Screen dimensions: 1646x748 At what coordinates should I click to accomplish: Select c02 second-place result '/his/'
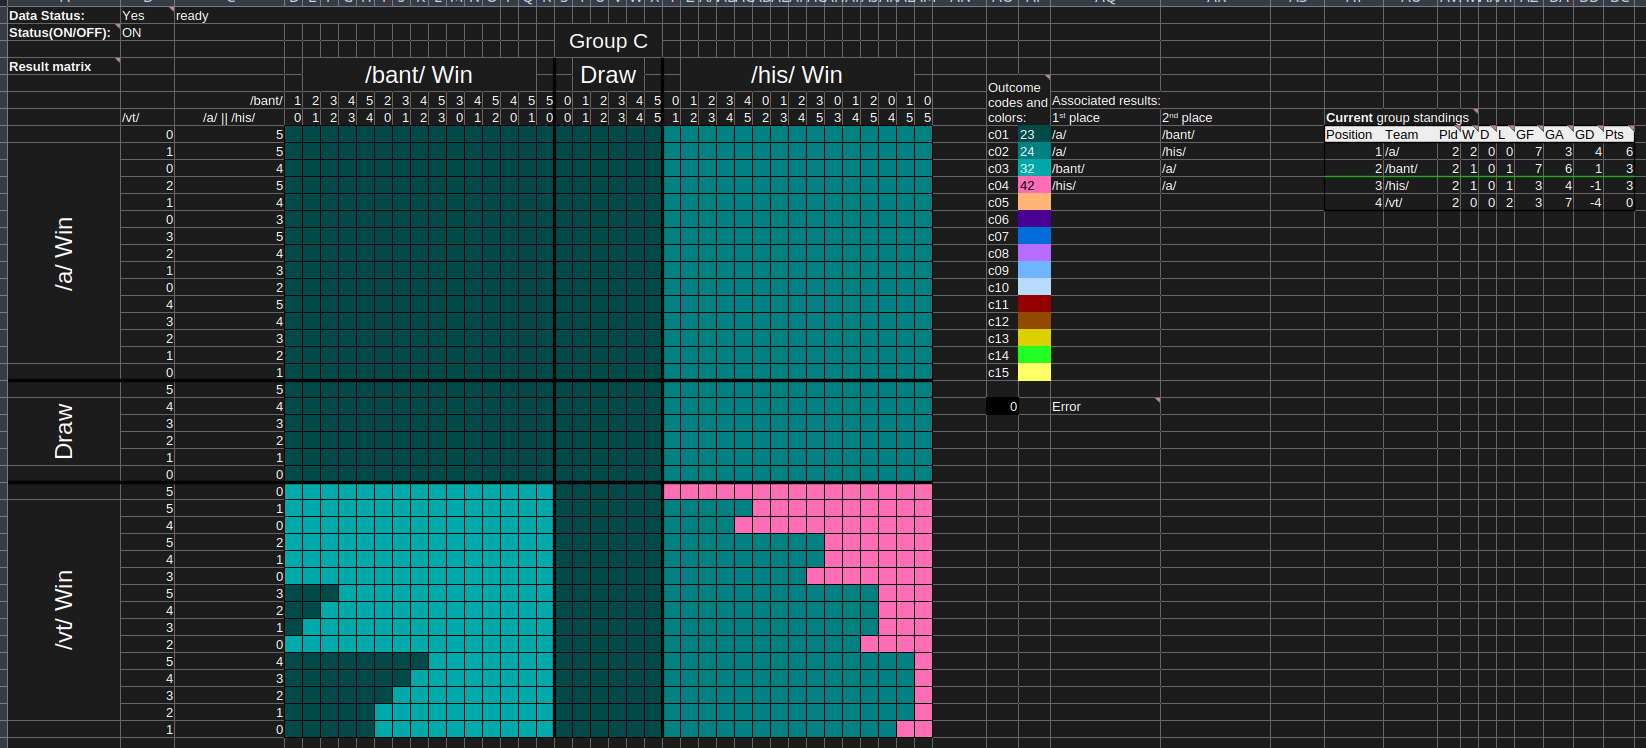1215,152
